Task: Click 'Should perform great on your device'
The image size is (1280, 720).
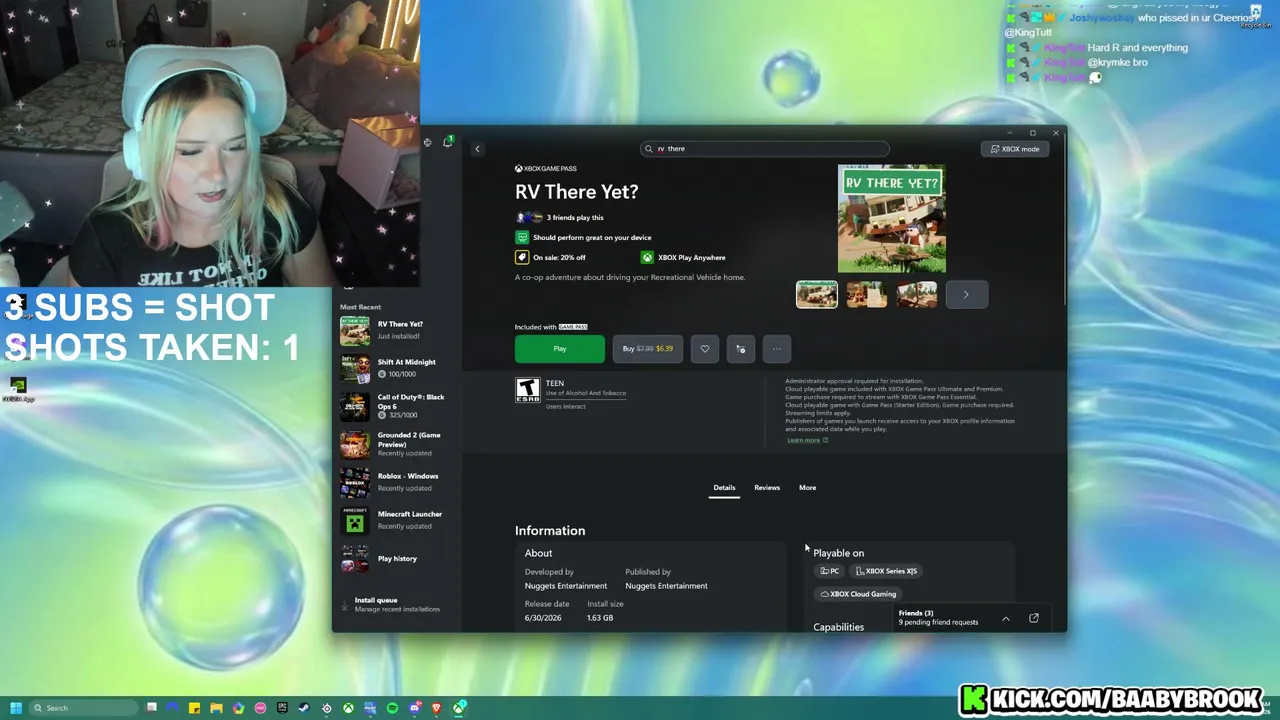Action: 592,237
